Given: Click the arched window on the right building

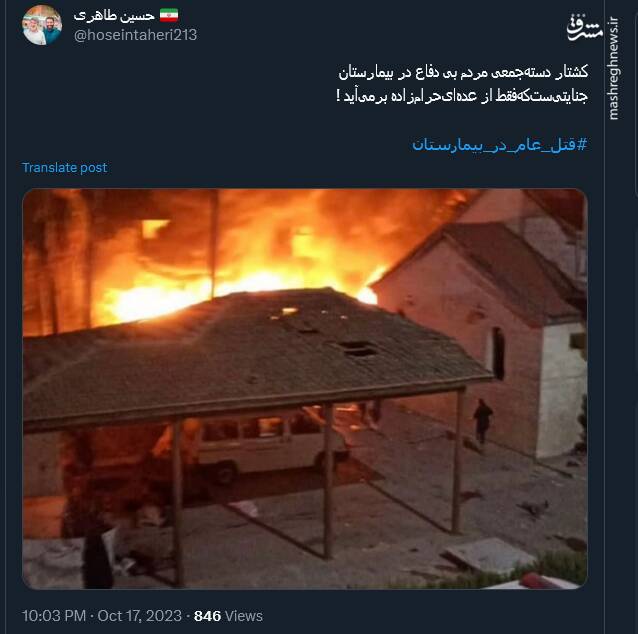Looking at the screenshot, I should point(498,353).
